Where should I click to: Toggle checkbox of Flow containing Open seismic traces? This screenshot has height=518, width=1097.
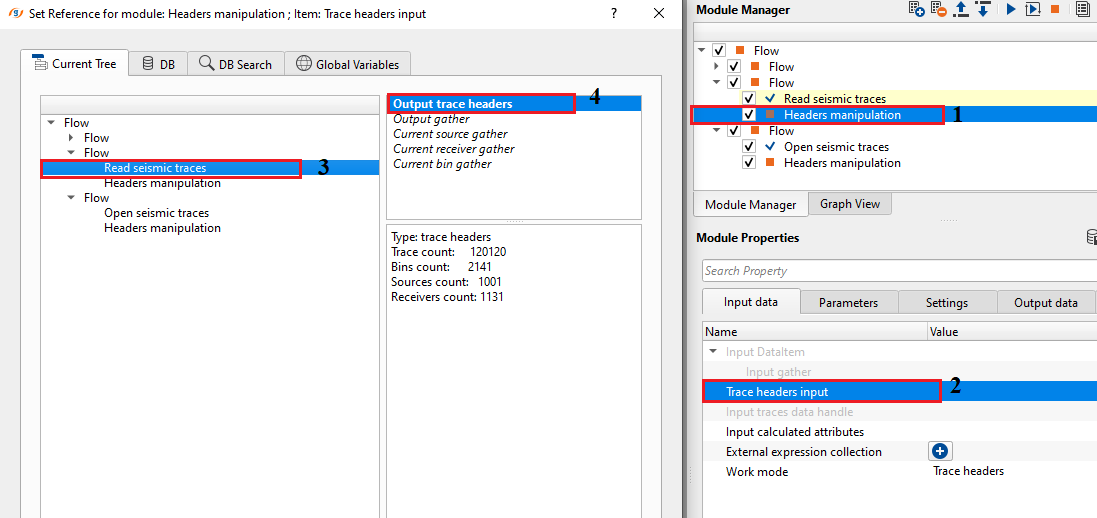click(734, 131)
